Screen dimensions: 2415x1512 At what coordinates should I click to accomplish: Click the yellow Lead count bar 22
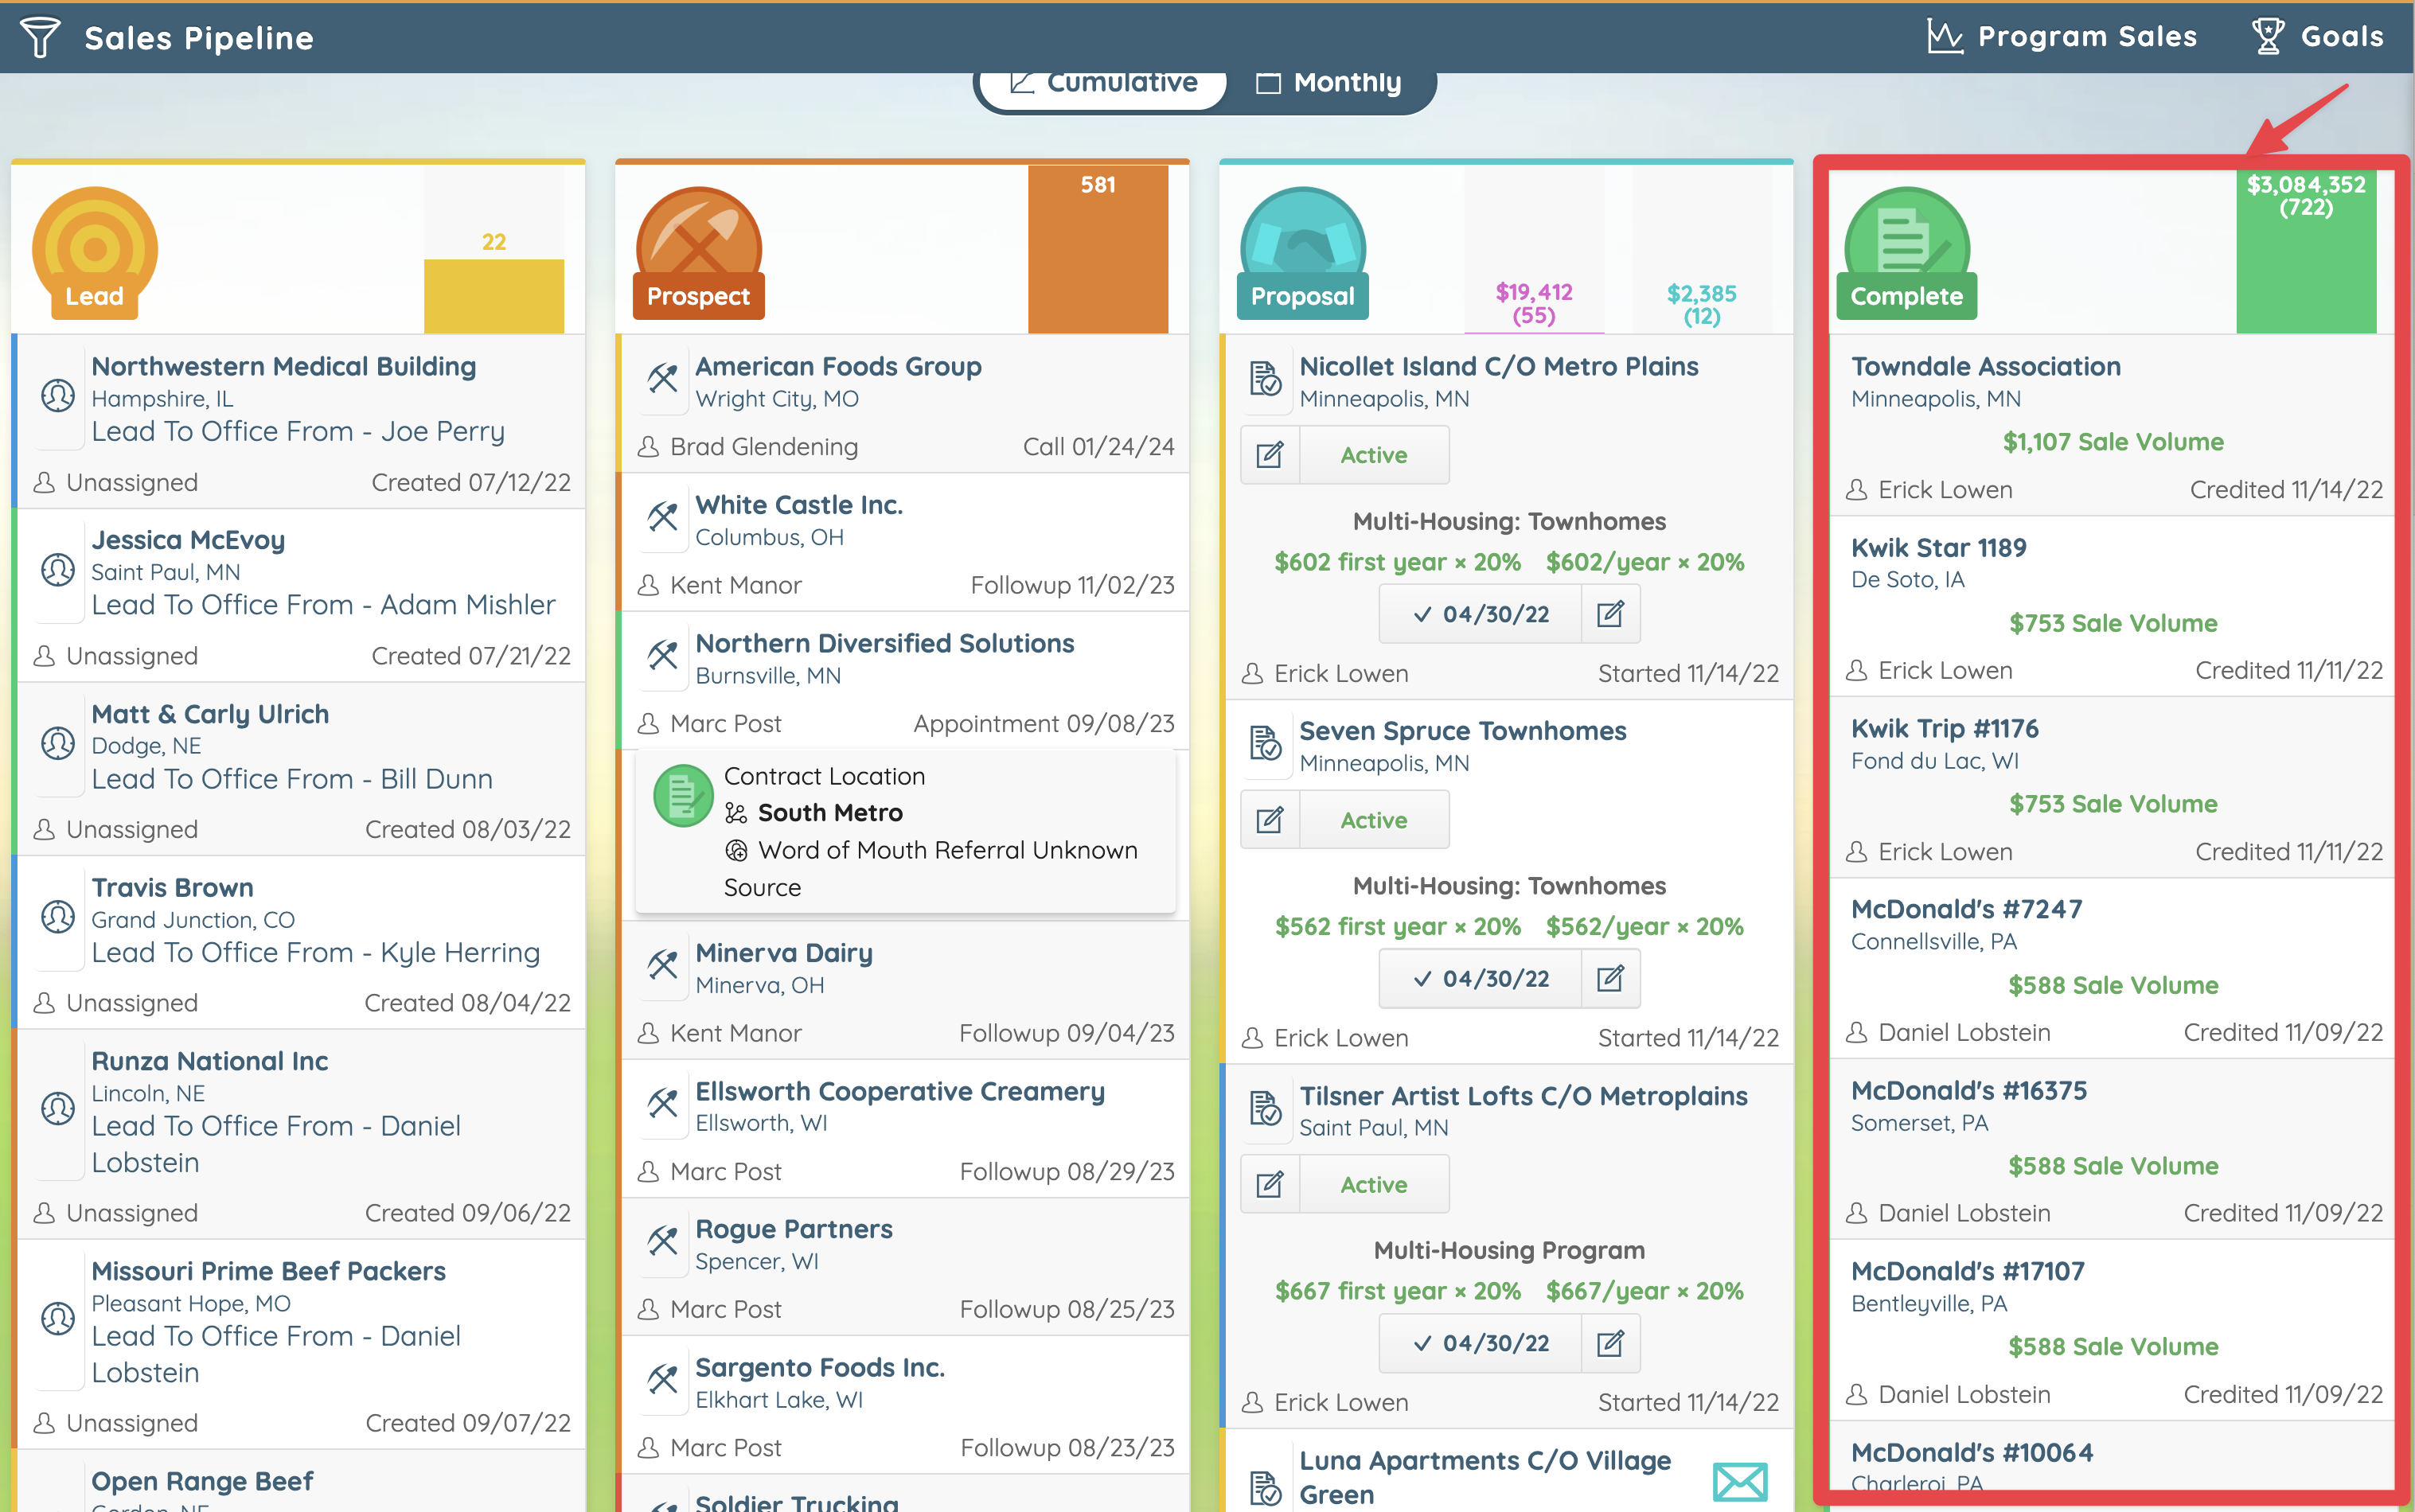pos(494,295)
